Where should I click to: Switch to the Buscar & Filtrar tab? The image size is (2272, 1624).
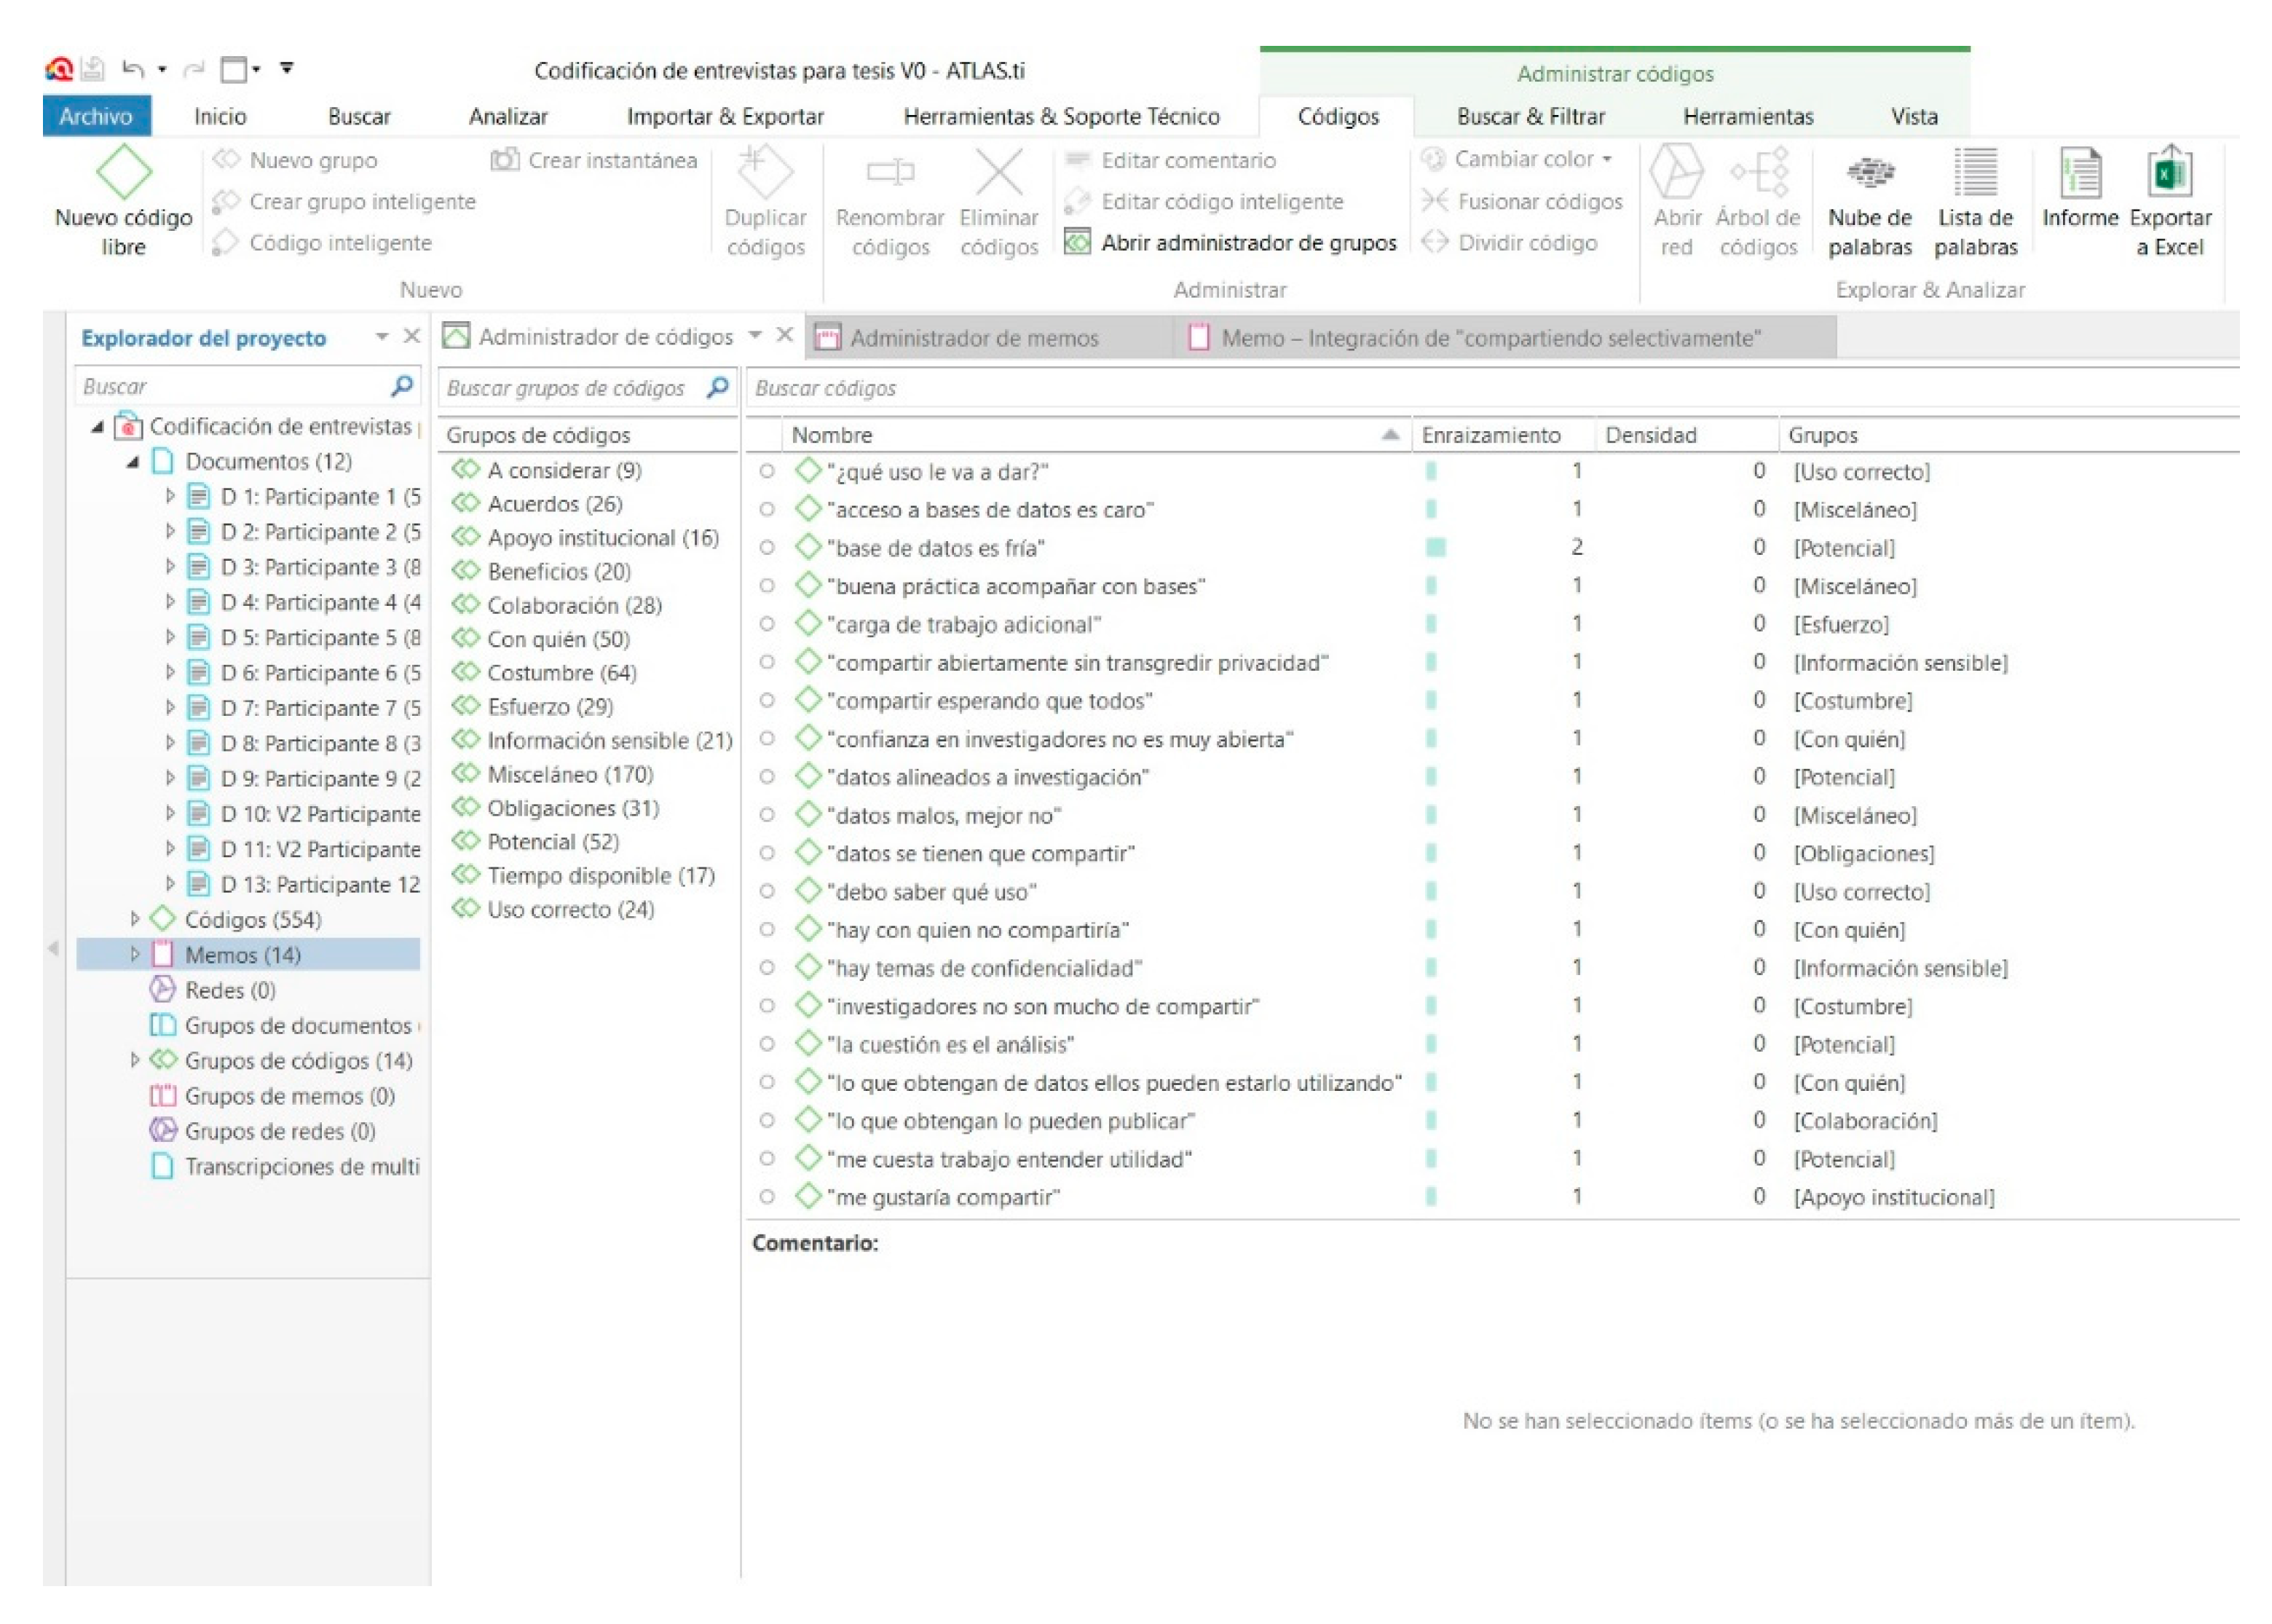tap(1530, 117)
